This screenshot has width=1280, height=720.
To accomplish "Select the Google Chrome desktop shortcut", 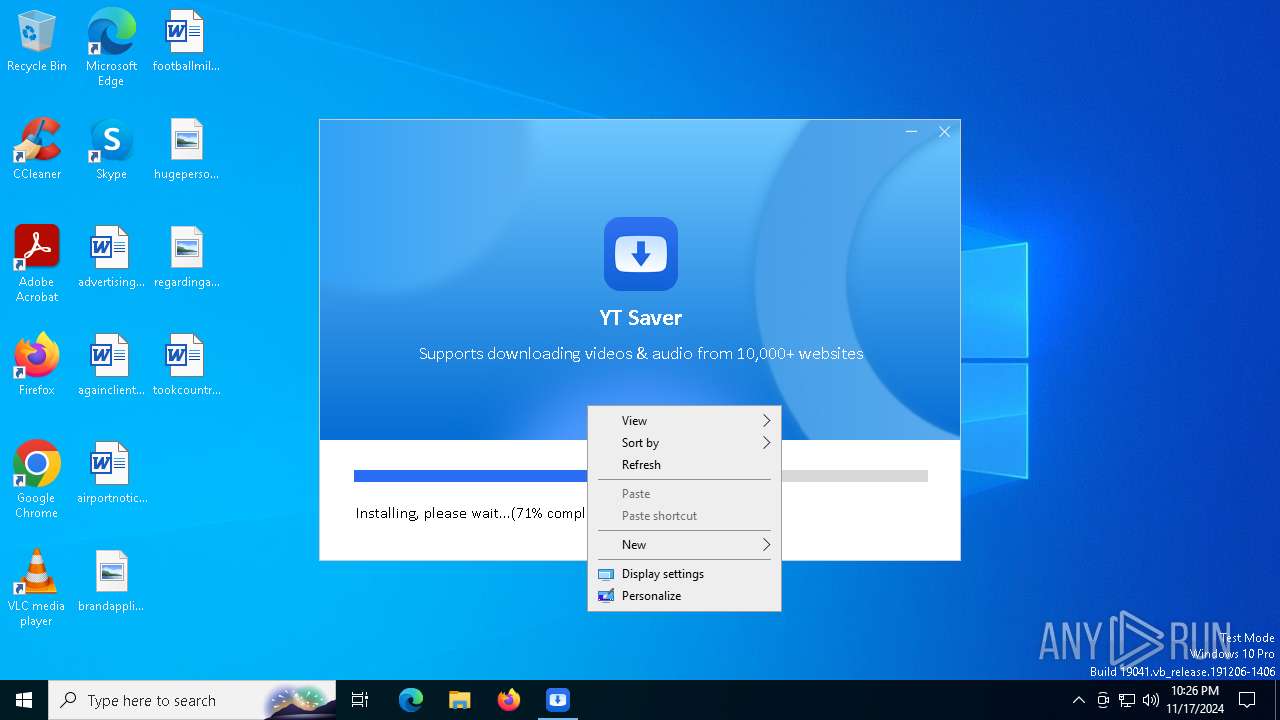I will pyautogui.click(x=37, y=480).
